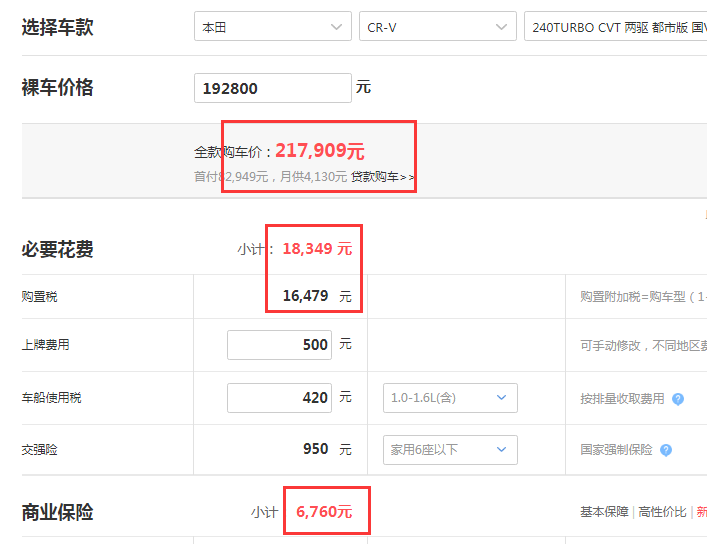Open the 本田 brand dropdown
The image size is (707, 544).
point(273,27)
